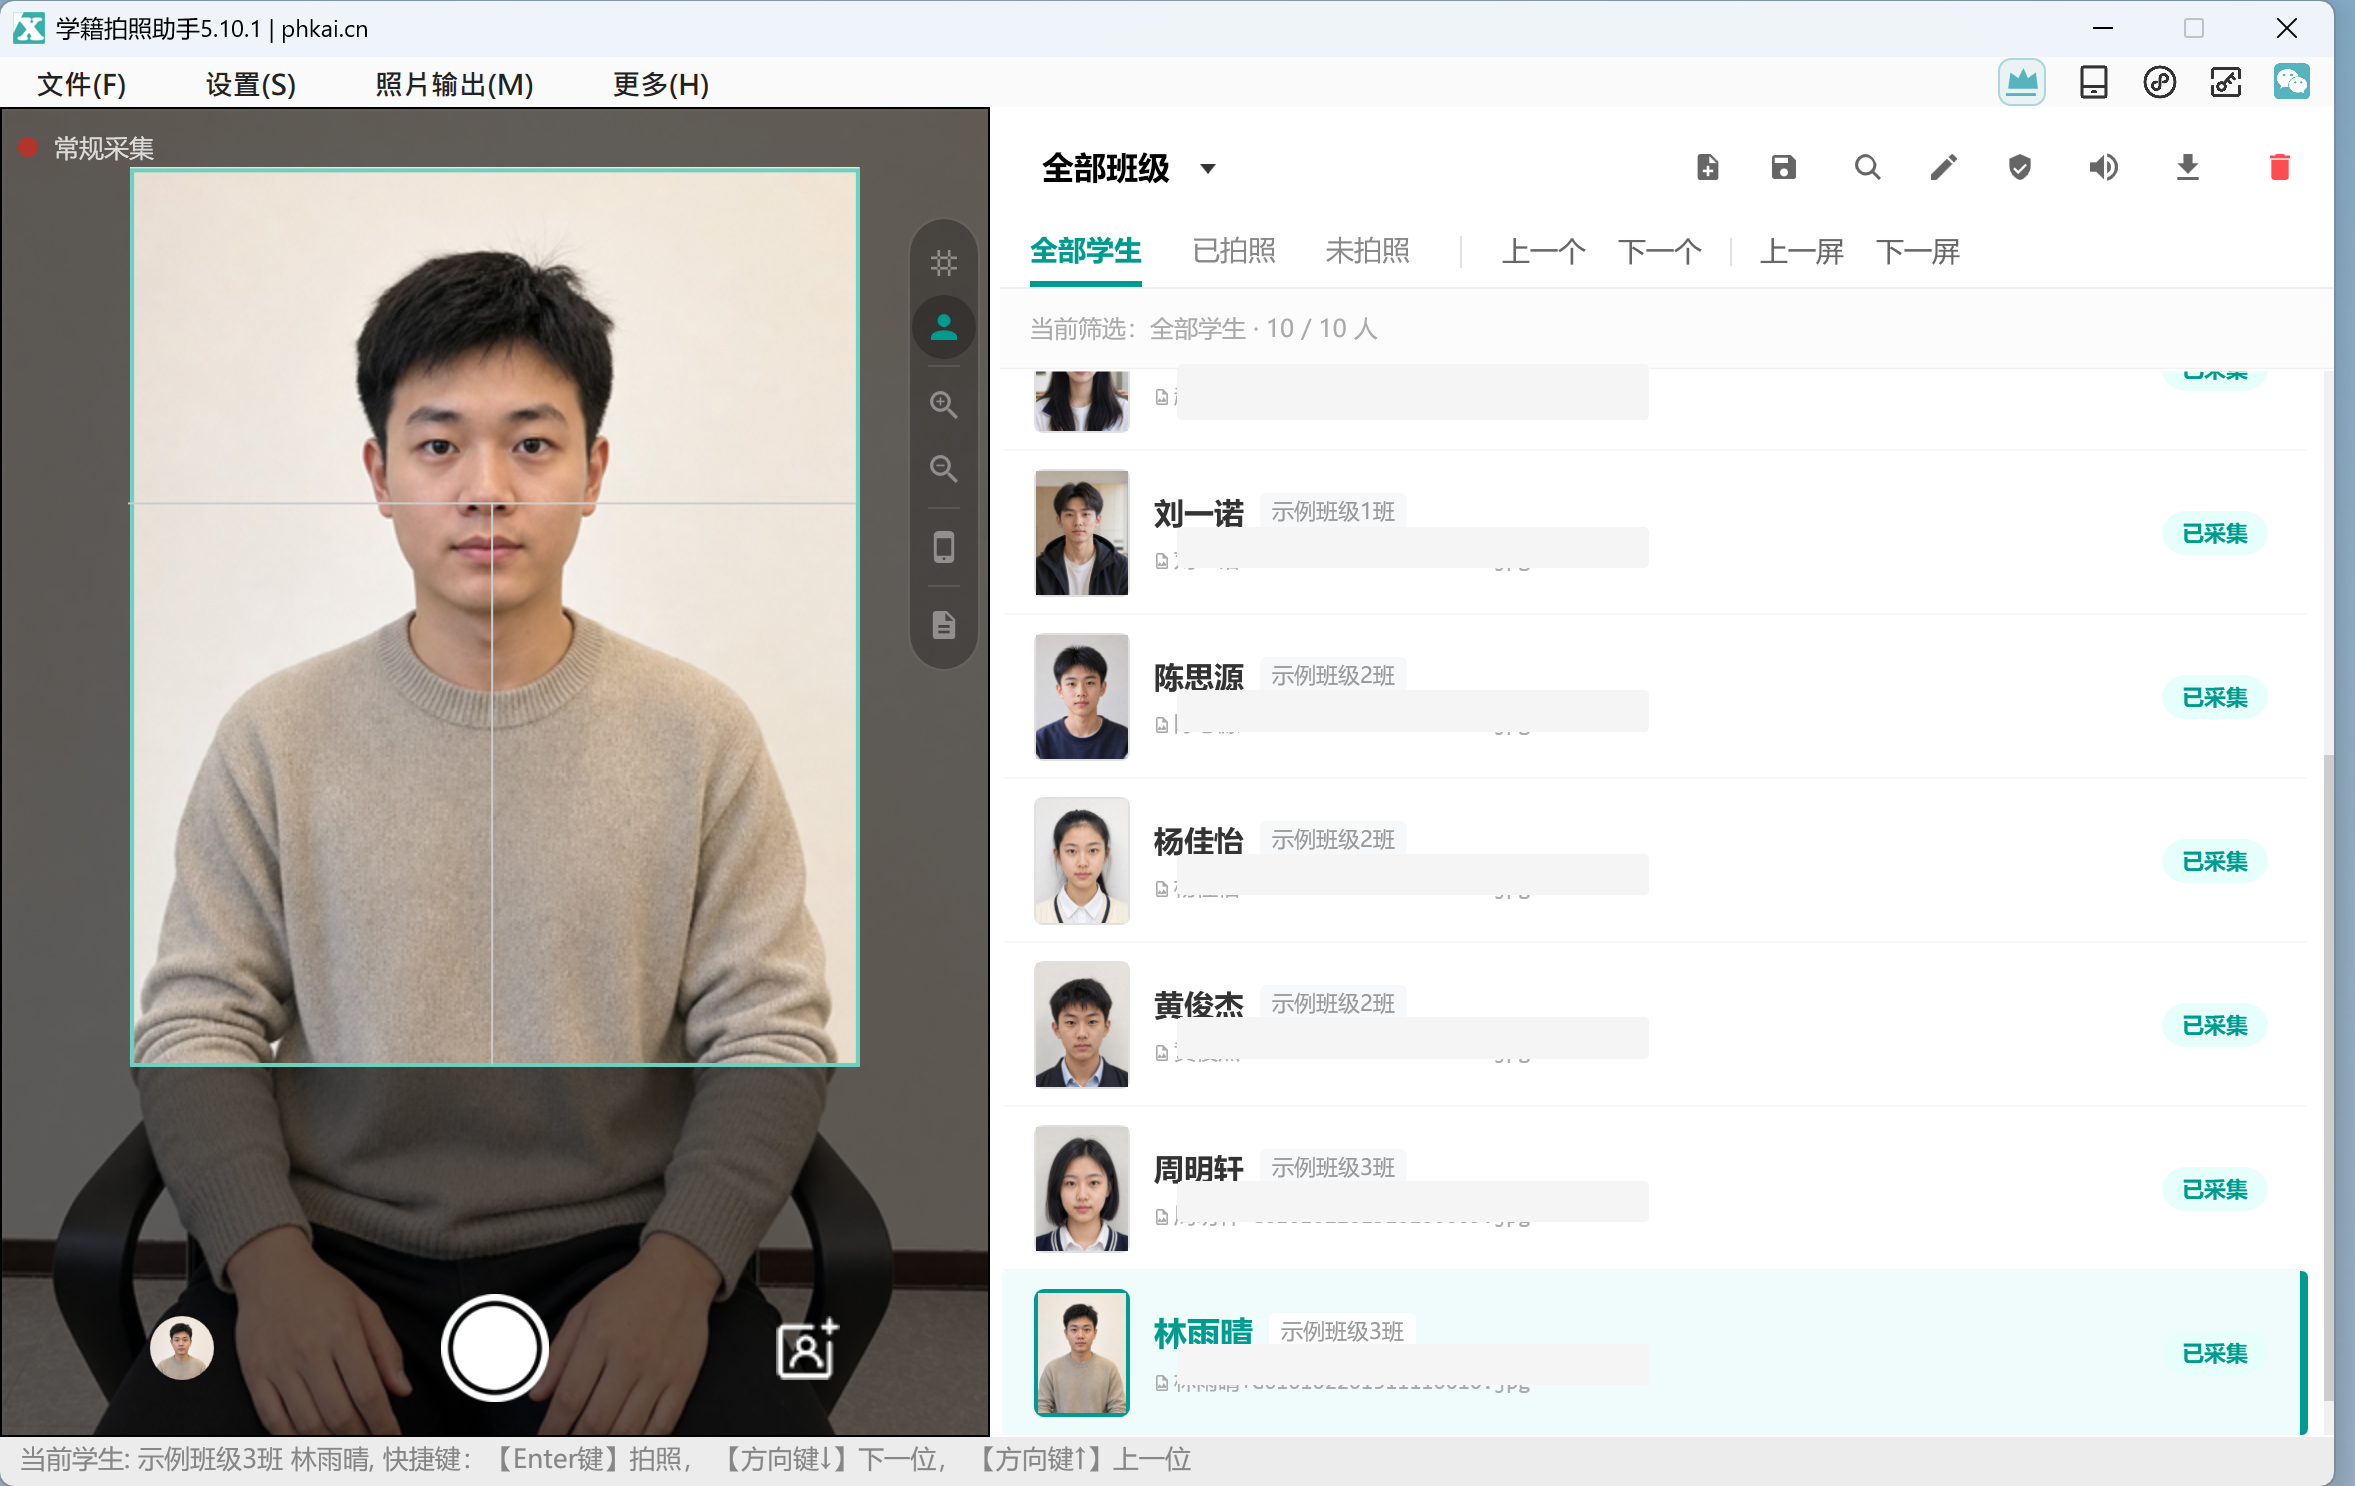2355x1486 pixels.
Task: Click the 上一个 button
Action: [x=1543, y=251]
